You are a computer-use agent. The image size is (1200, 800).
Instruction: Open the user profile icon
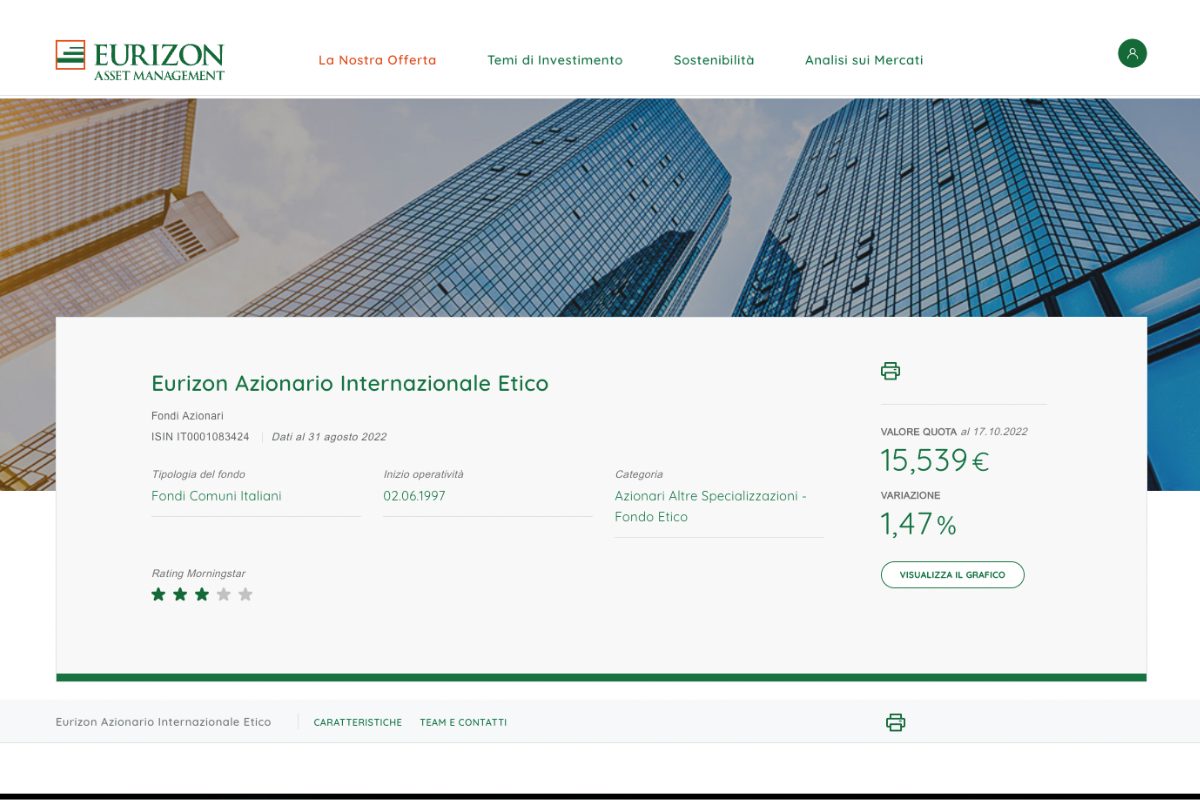coord(1132,53)
